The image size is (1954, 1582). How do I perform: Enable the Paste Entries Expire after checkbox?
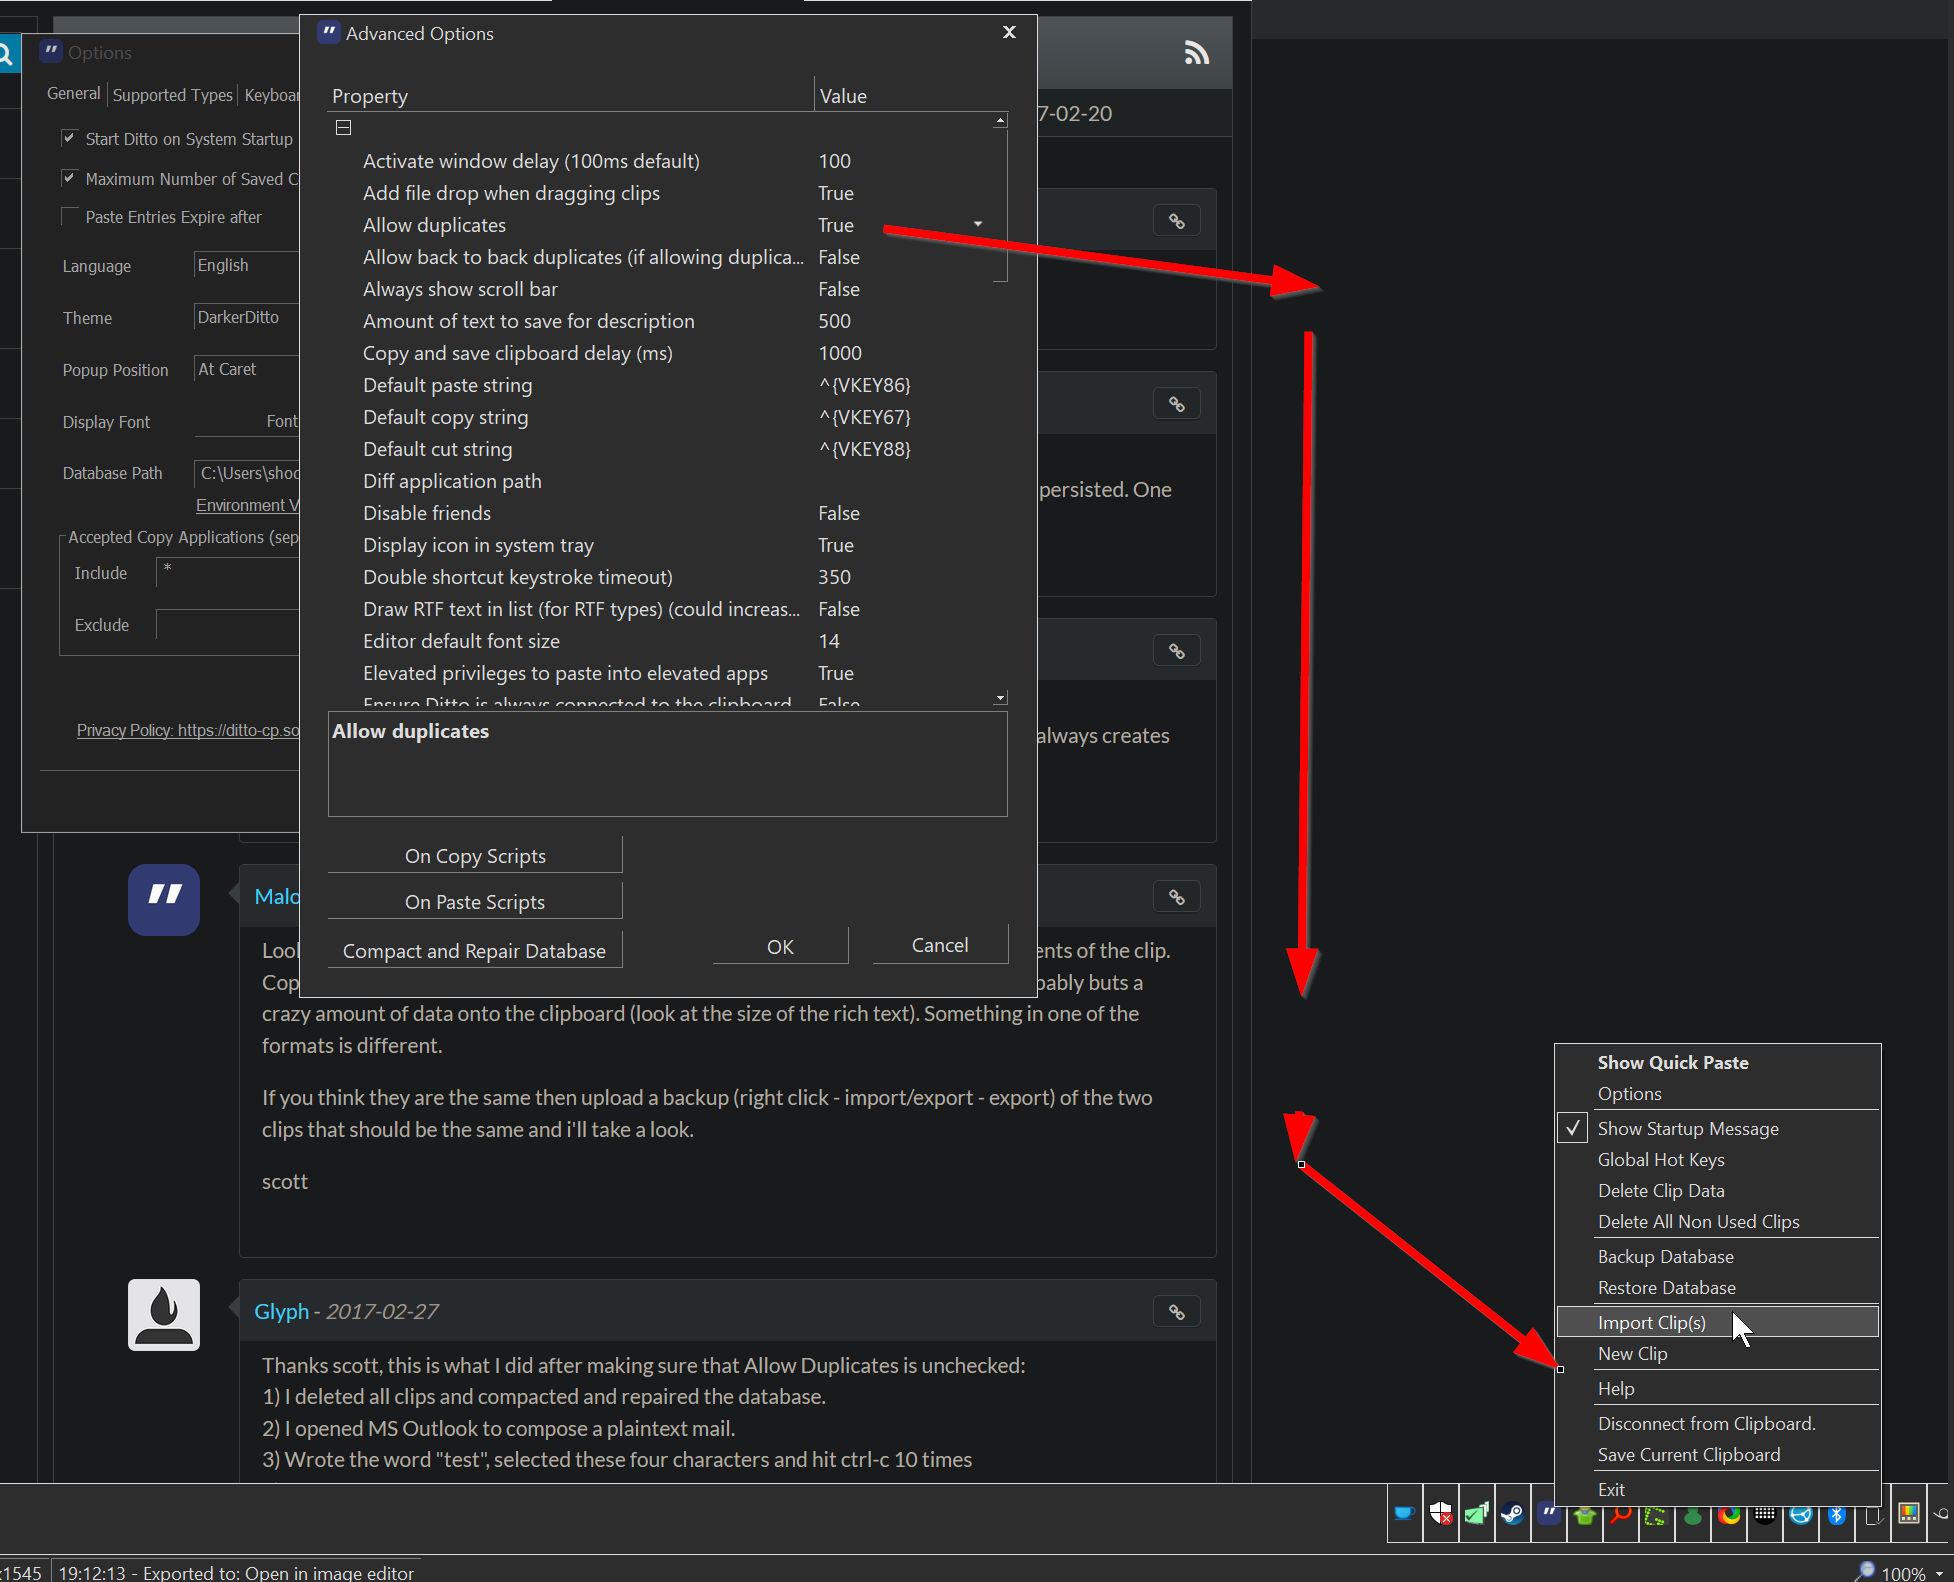pyautogui.click(x=70, y=216)
